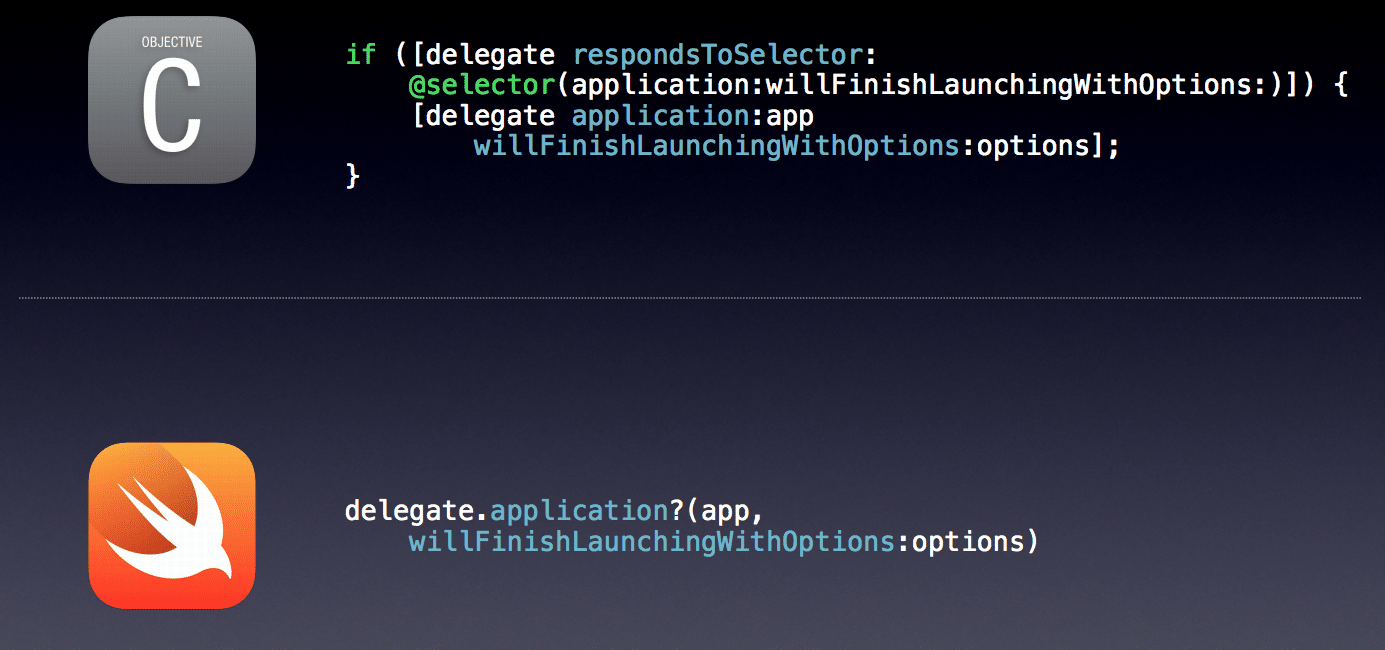Click the green @selector directive
The image size is (1385, 650).
click(481, 85)
